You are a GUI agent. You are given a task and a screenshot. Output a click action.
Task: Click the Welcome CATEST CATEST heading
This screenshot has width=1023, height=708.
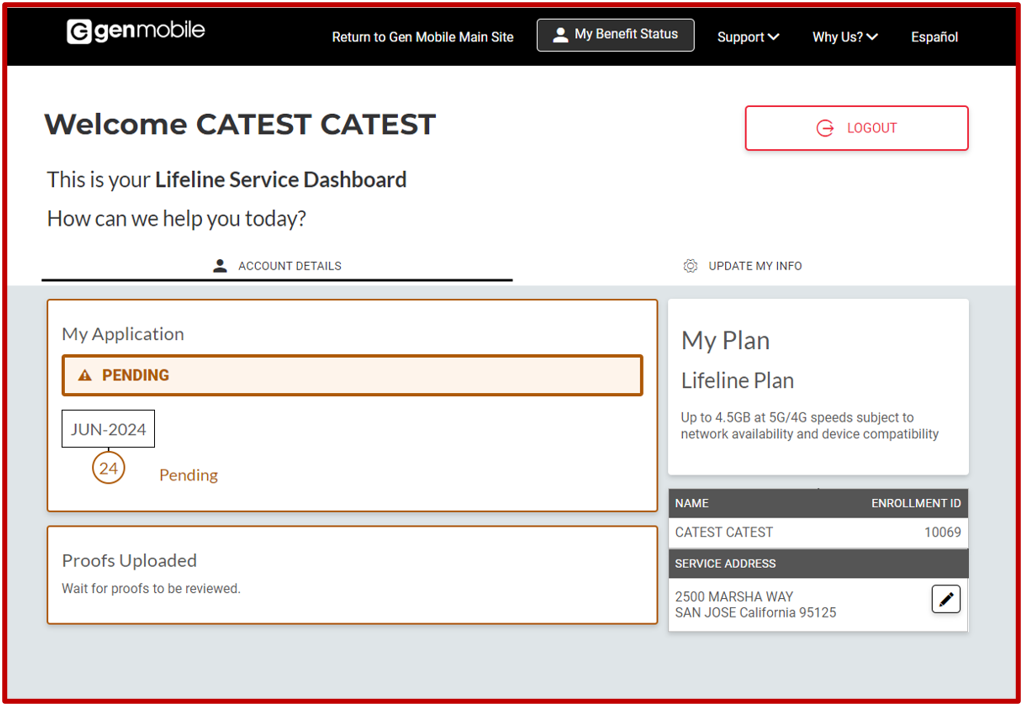[240, 124]
